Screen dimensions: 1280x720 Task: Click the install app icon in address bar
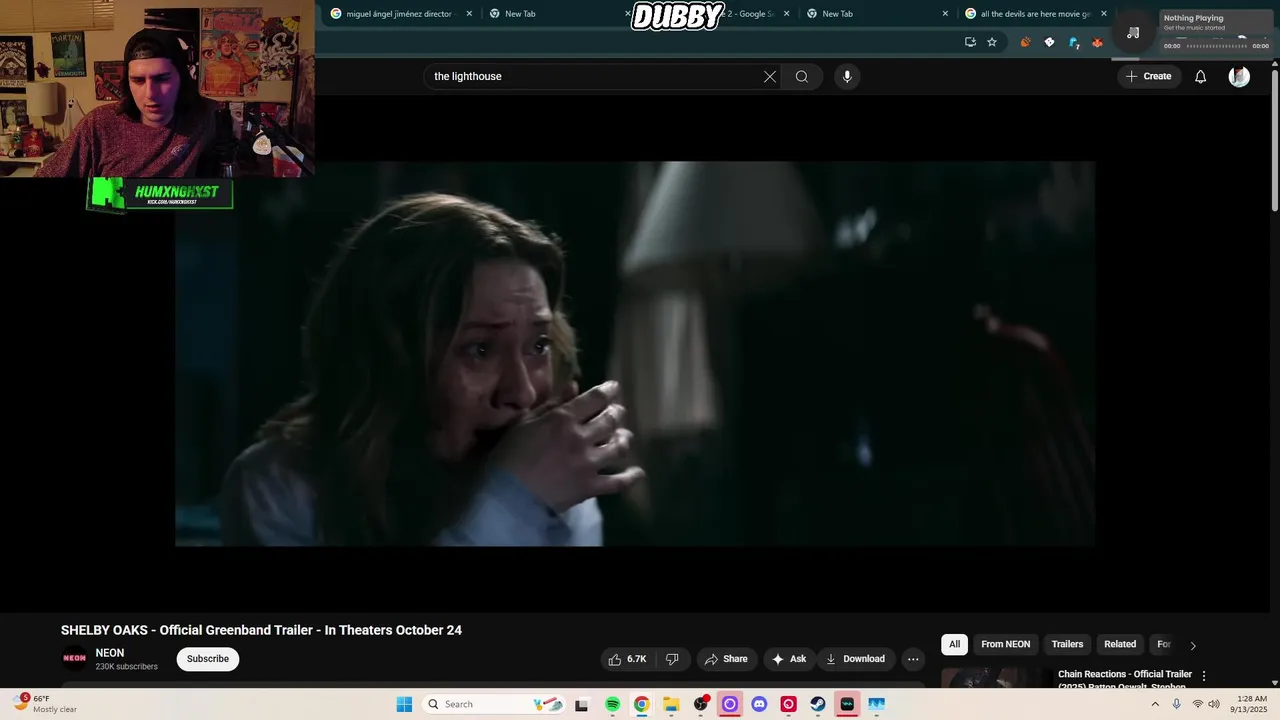coord(970,42)
